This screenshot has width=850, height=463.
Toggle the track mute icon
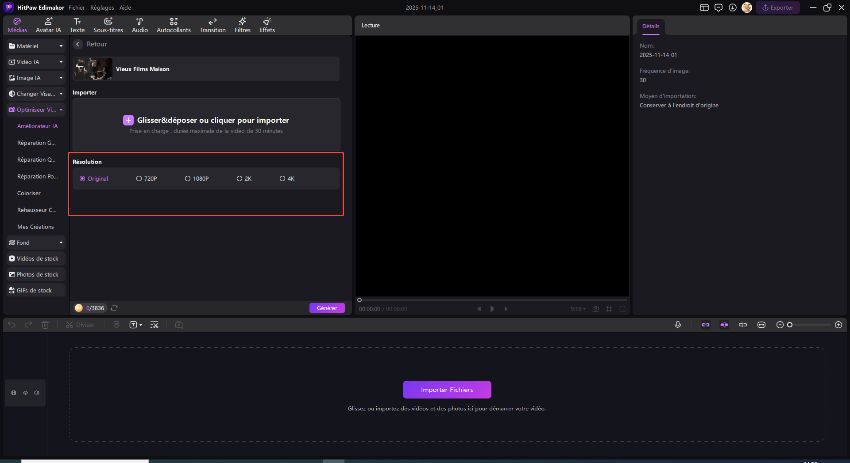(x=36, y=393)
